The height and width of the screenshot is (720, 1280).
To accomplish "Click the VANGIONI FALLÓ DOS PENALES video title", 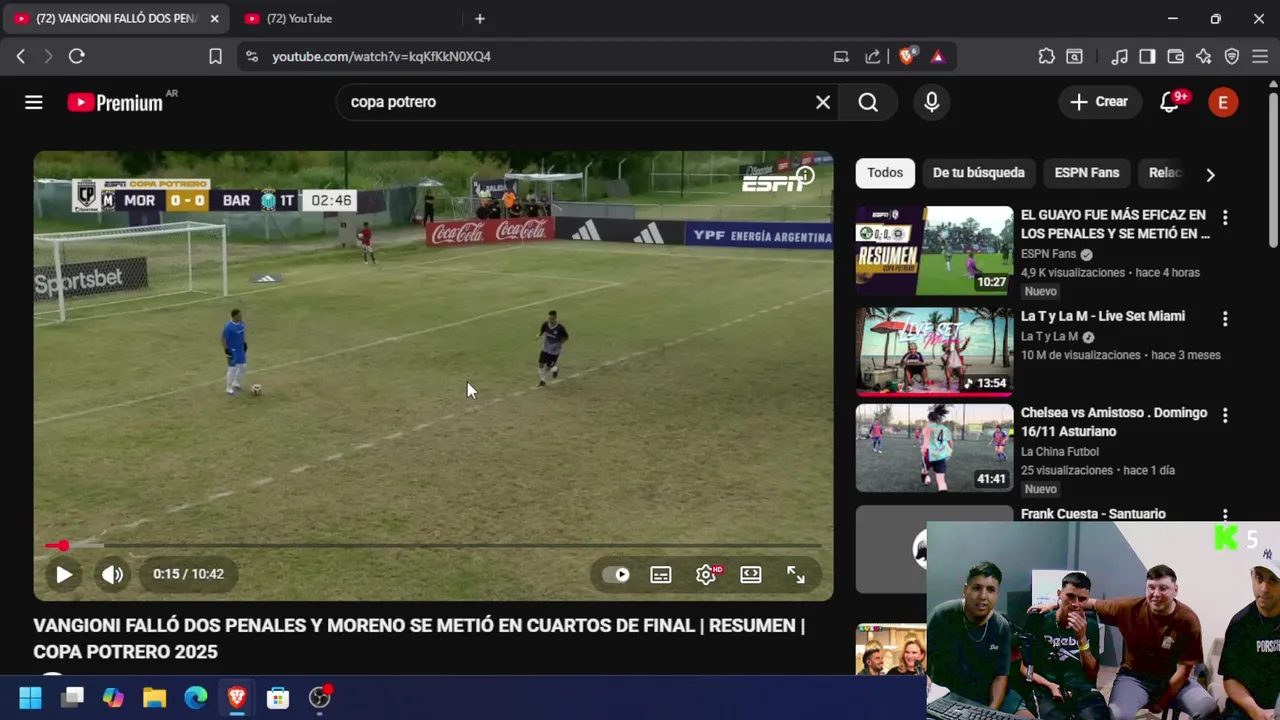I will click(419, 639).
